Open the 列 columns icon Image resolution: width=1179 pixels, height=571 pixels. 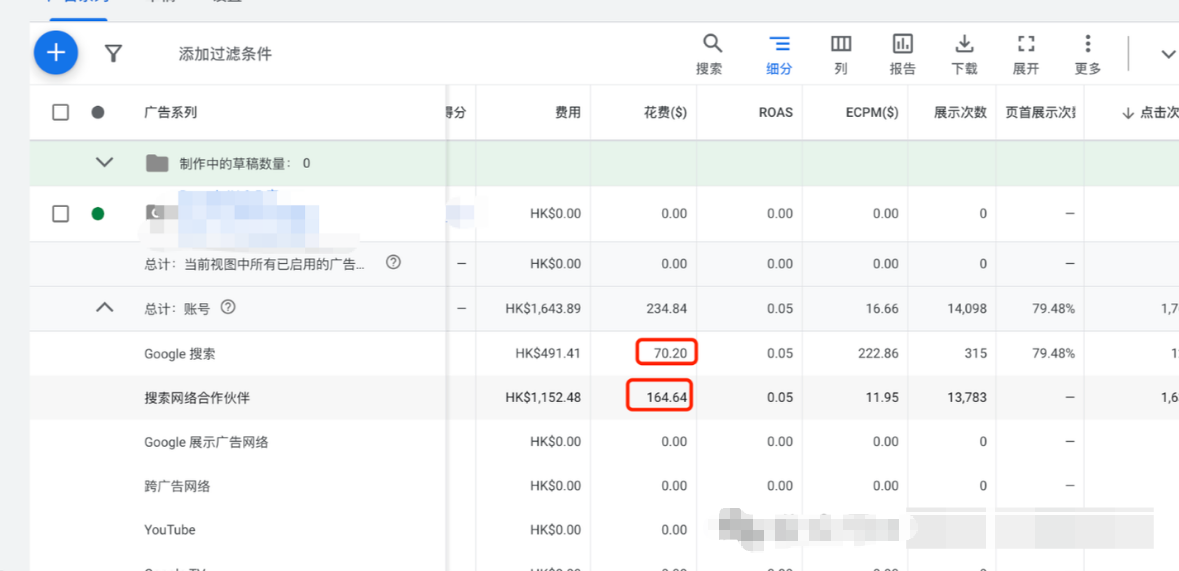[x=841, y=54]
